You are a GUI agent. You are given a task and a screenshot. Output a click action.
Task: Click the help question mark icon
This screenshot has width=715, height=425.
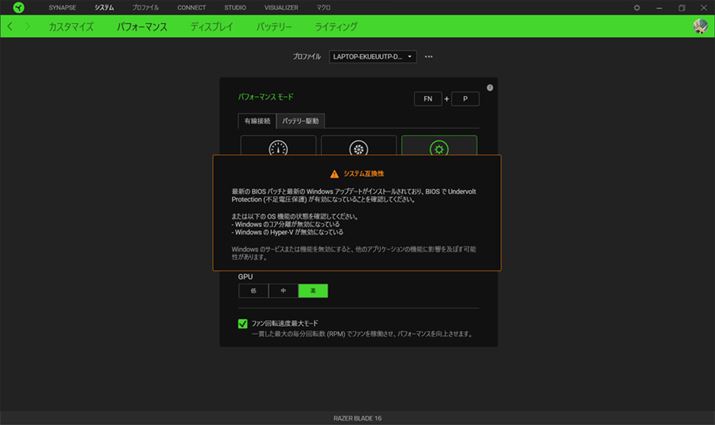pyautogui.click(x=489, y=88)
